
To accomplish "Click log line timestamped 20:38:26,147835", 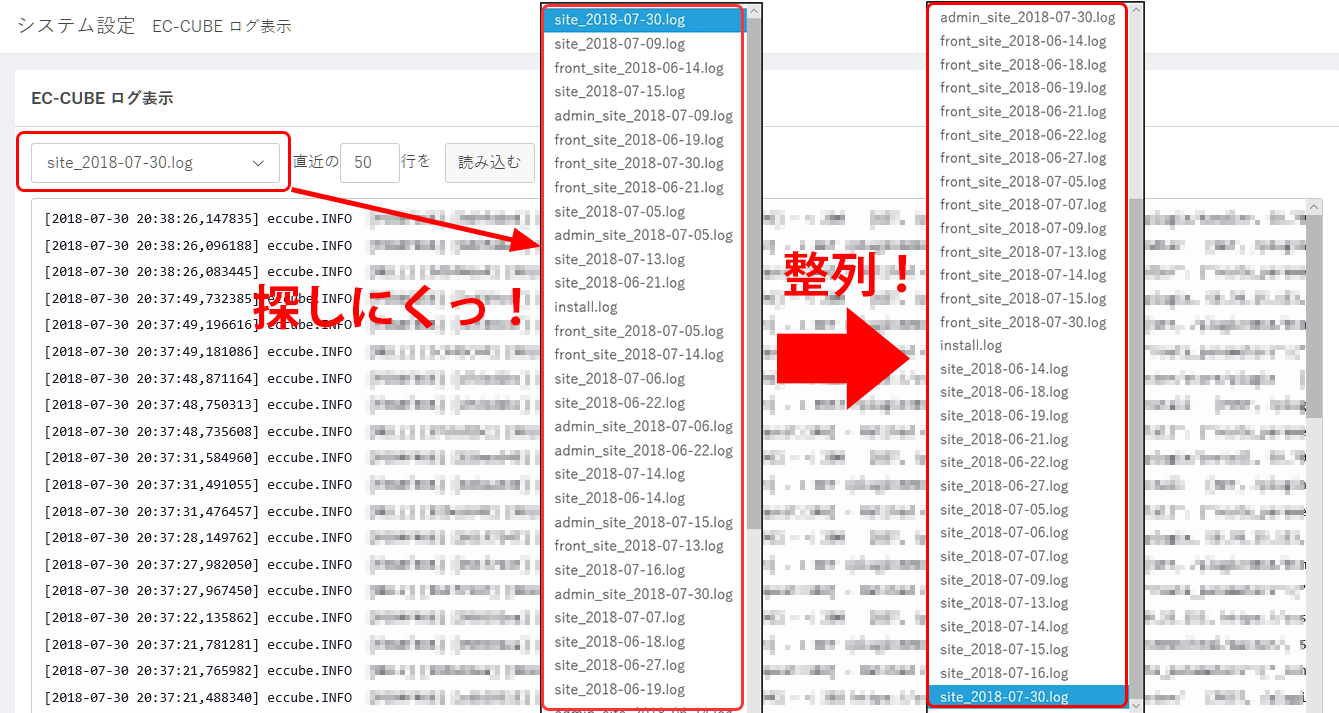I will (198, 217).
